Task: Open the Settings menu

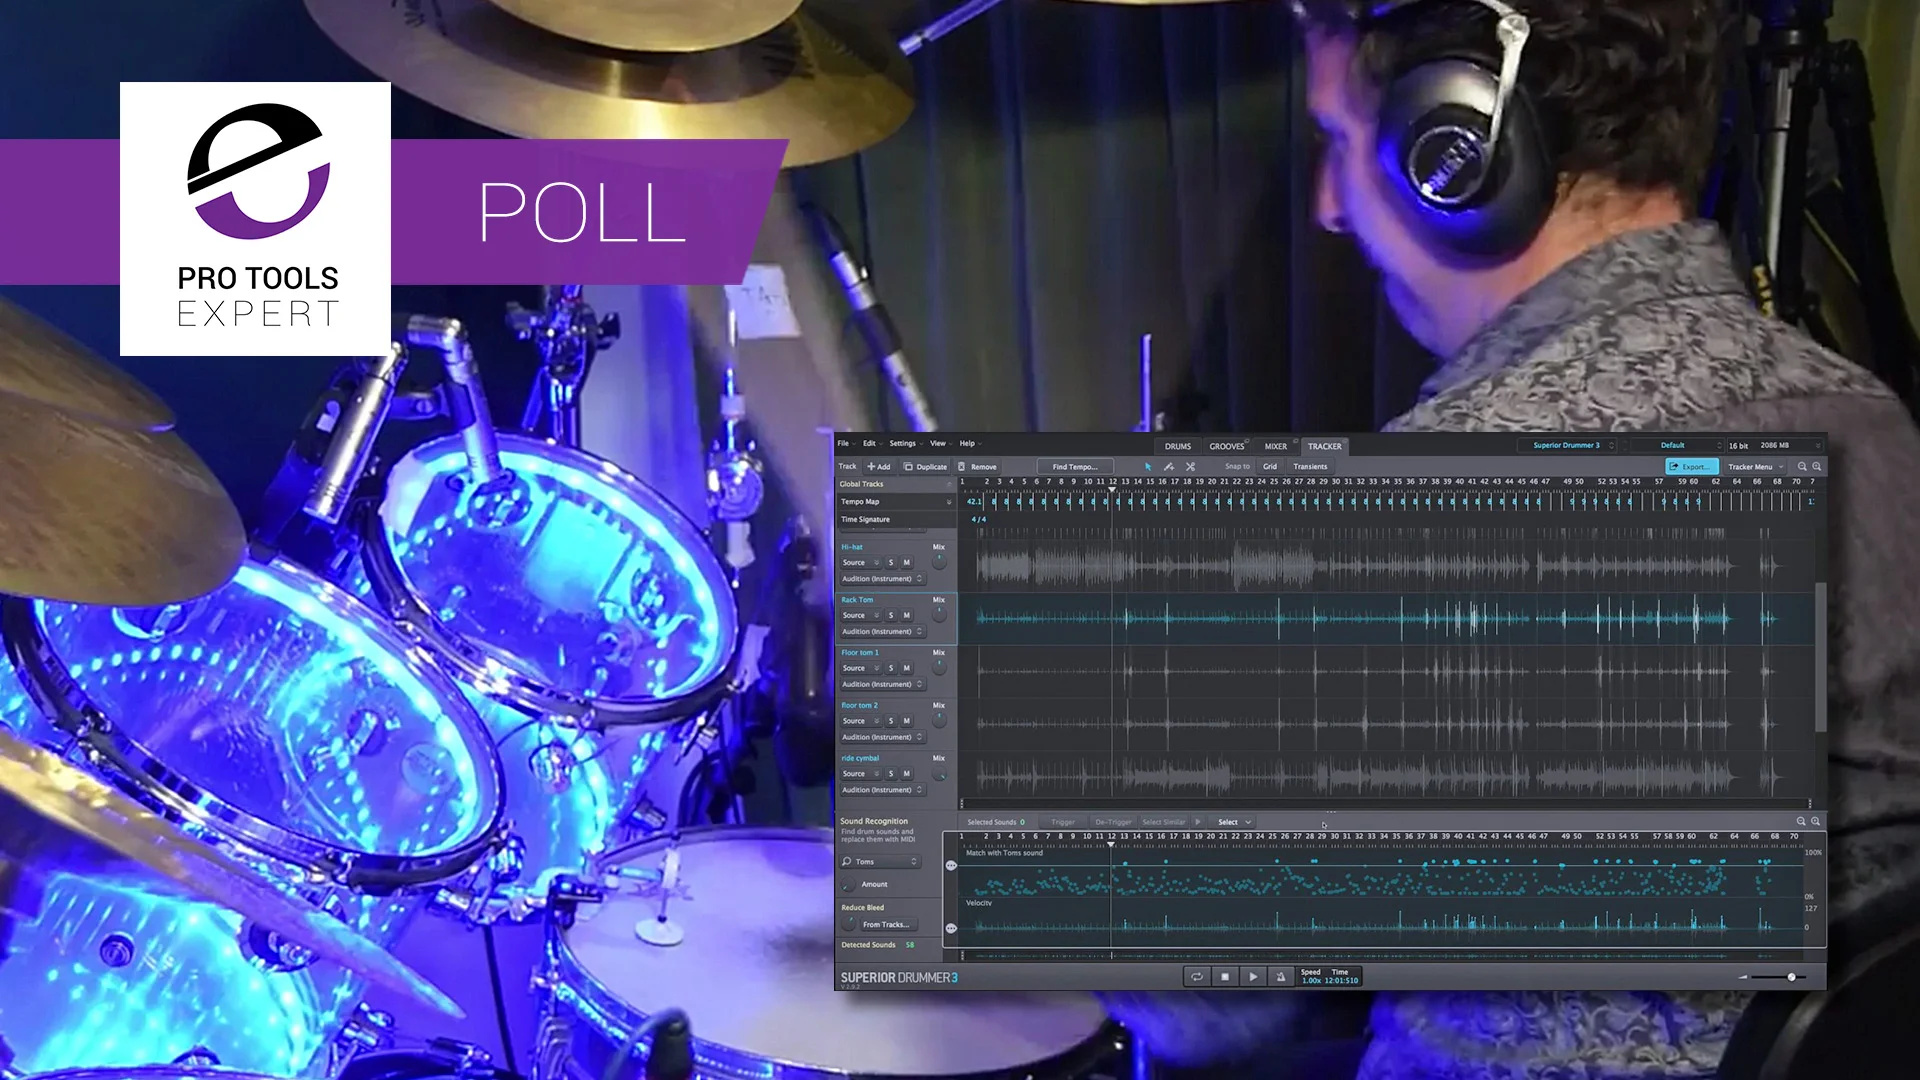Action: pos(904,443)
